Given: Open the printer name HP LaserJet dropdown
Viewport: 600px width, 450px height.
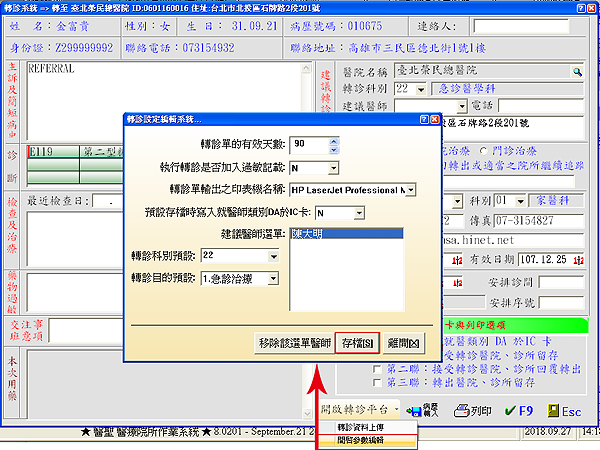Looking at the screenshot, I should tap(410, 189).
